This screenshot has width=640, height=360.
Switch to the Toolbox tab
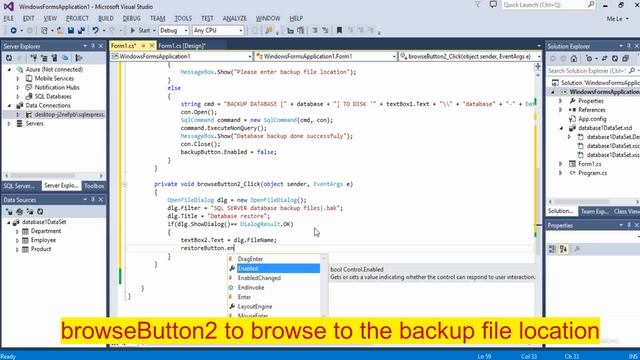94,186
